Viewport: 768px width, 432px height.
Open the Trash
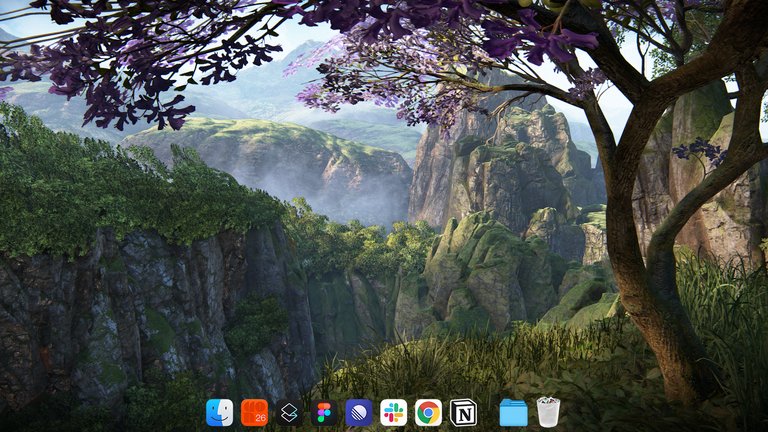point(548,412)
